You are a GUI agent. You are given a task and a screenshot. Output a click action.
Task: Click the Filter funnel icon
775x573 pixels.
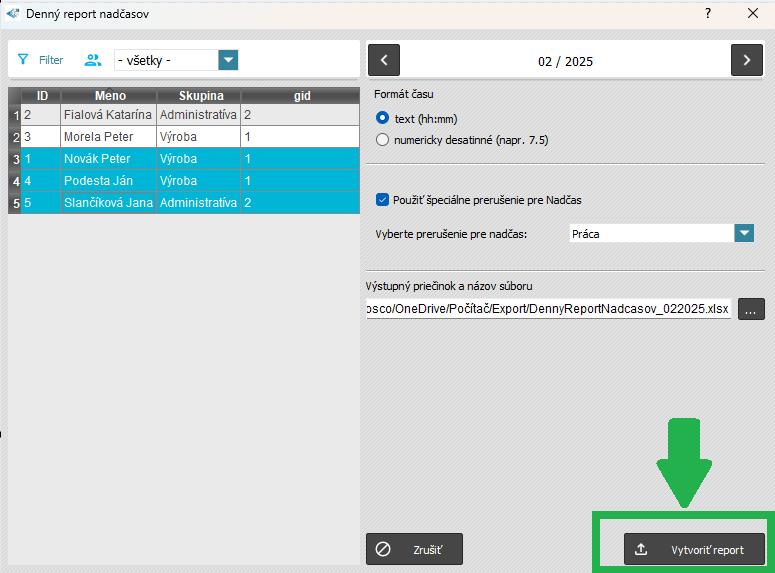pyautogui.click(x=23, y=60)
